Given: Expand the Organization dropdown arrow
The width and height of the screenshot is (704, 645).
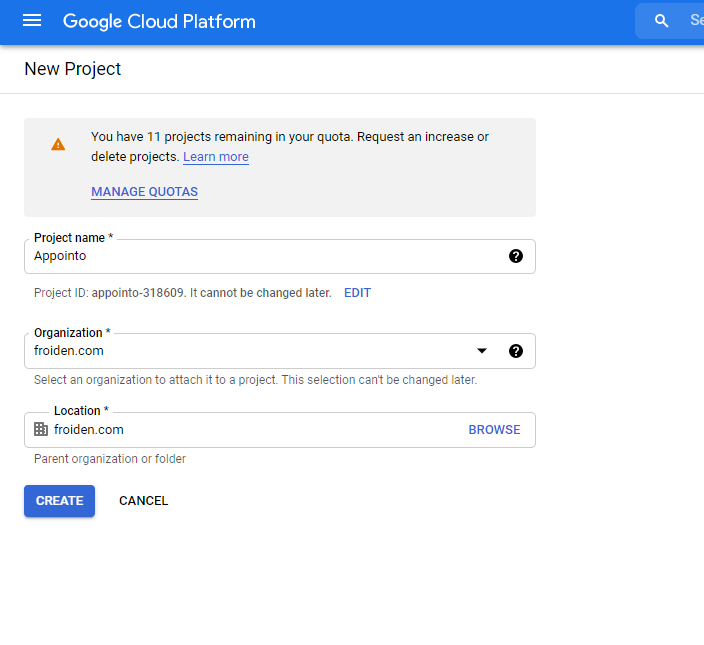Looking at the screenshot, I should (482, 351).
